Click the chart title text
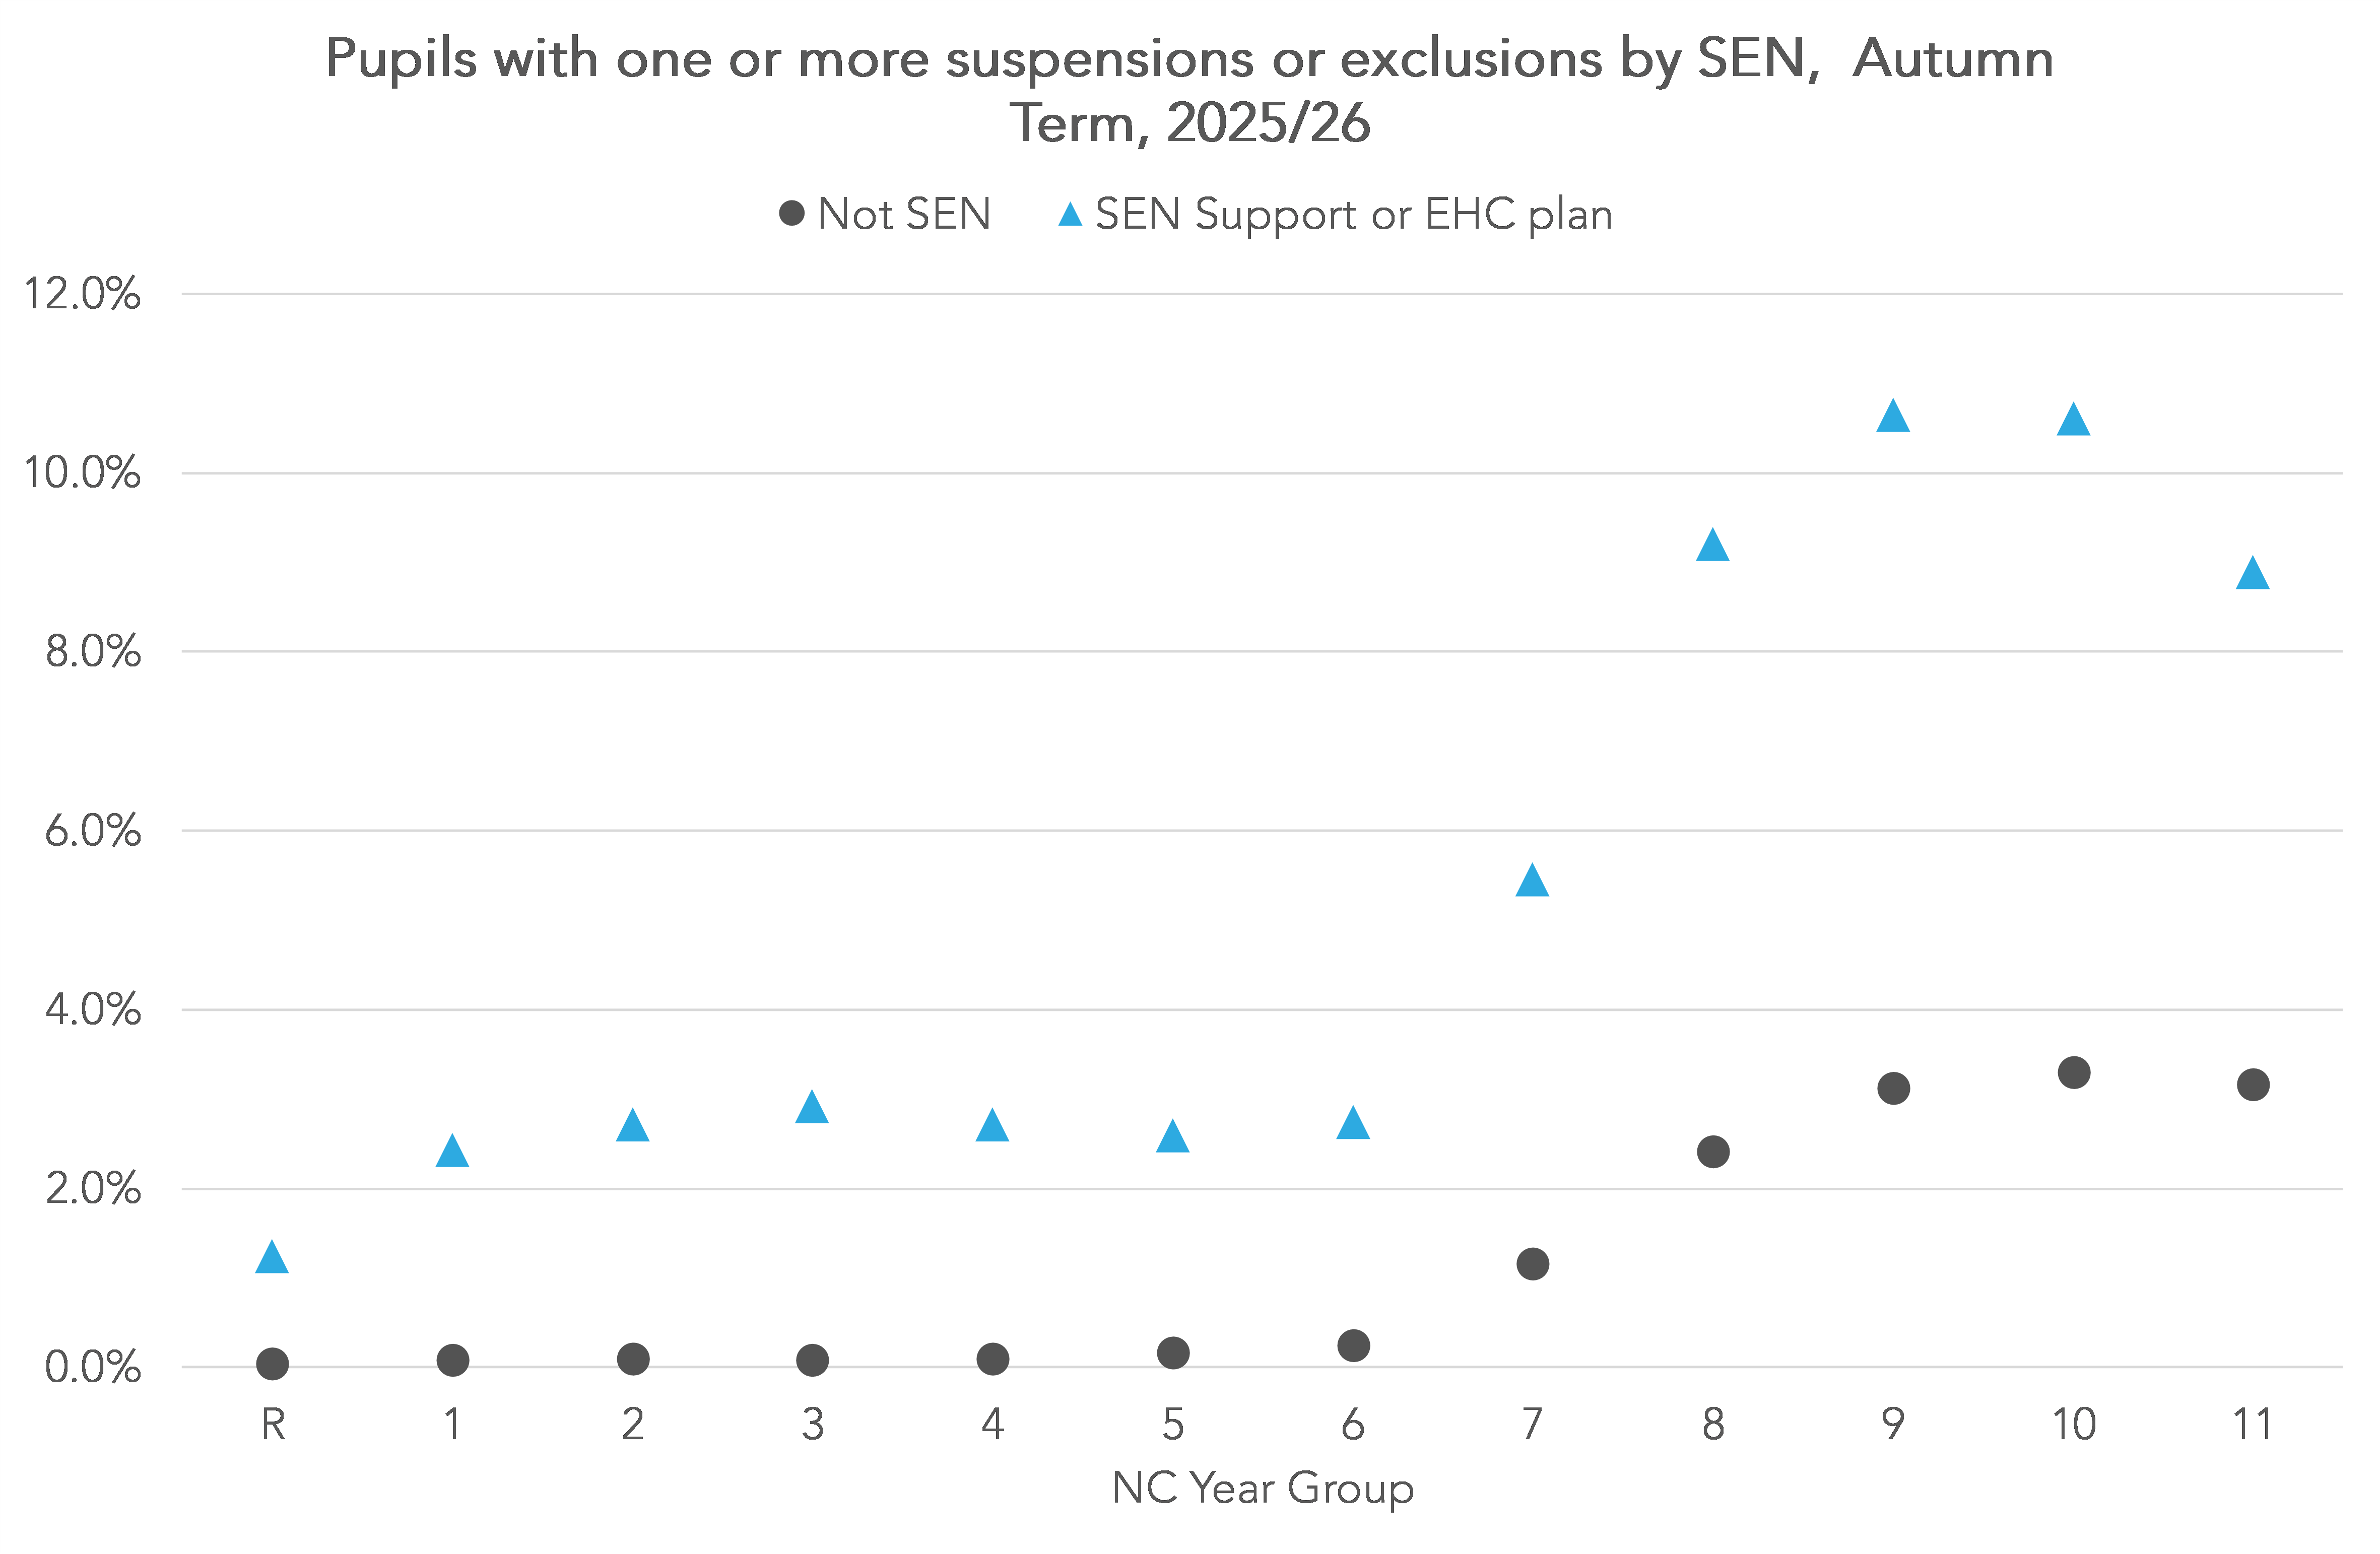 1190,90
